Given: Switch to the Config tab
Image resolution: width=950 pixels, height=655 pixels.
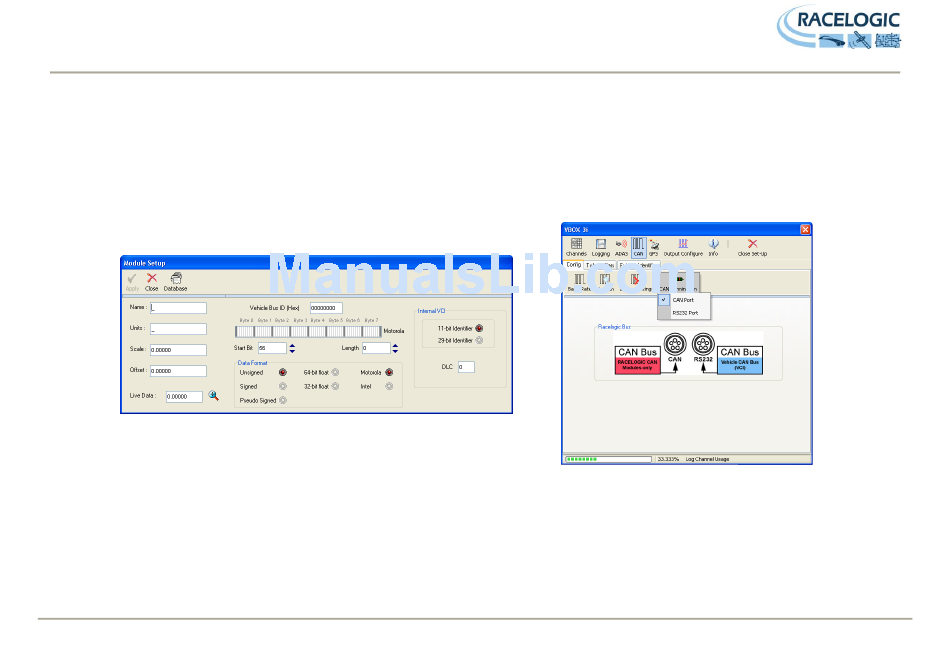Looking at the screenshot, I should (x=573, y=265).
